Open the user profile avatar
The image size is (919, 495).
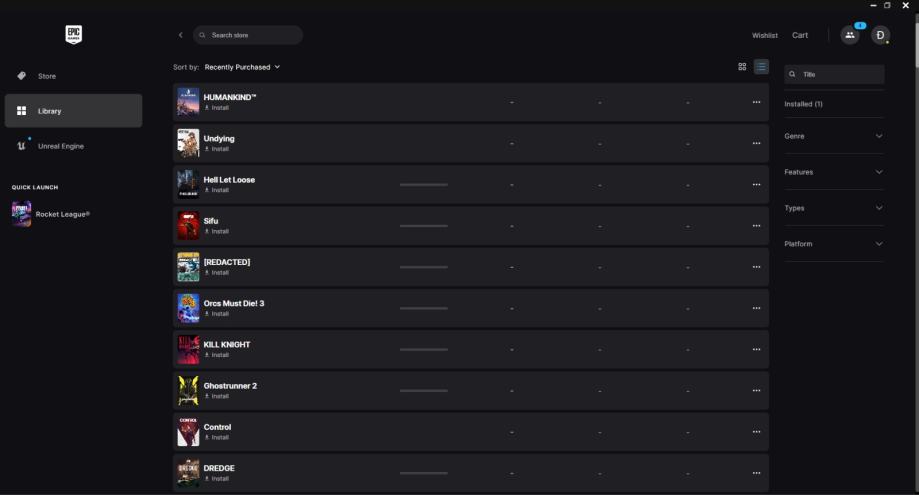(880, 35)
